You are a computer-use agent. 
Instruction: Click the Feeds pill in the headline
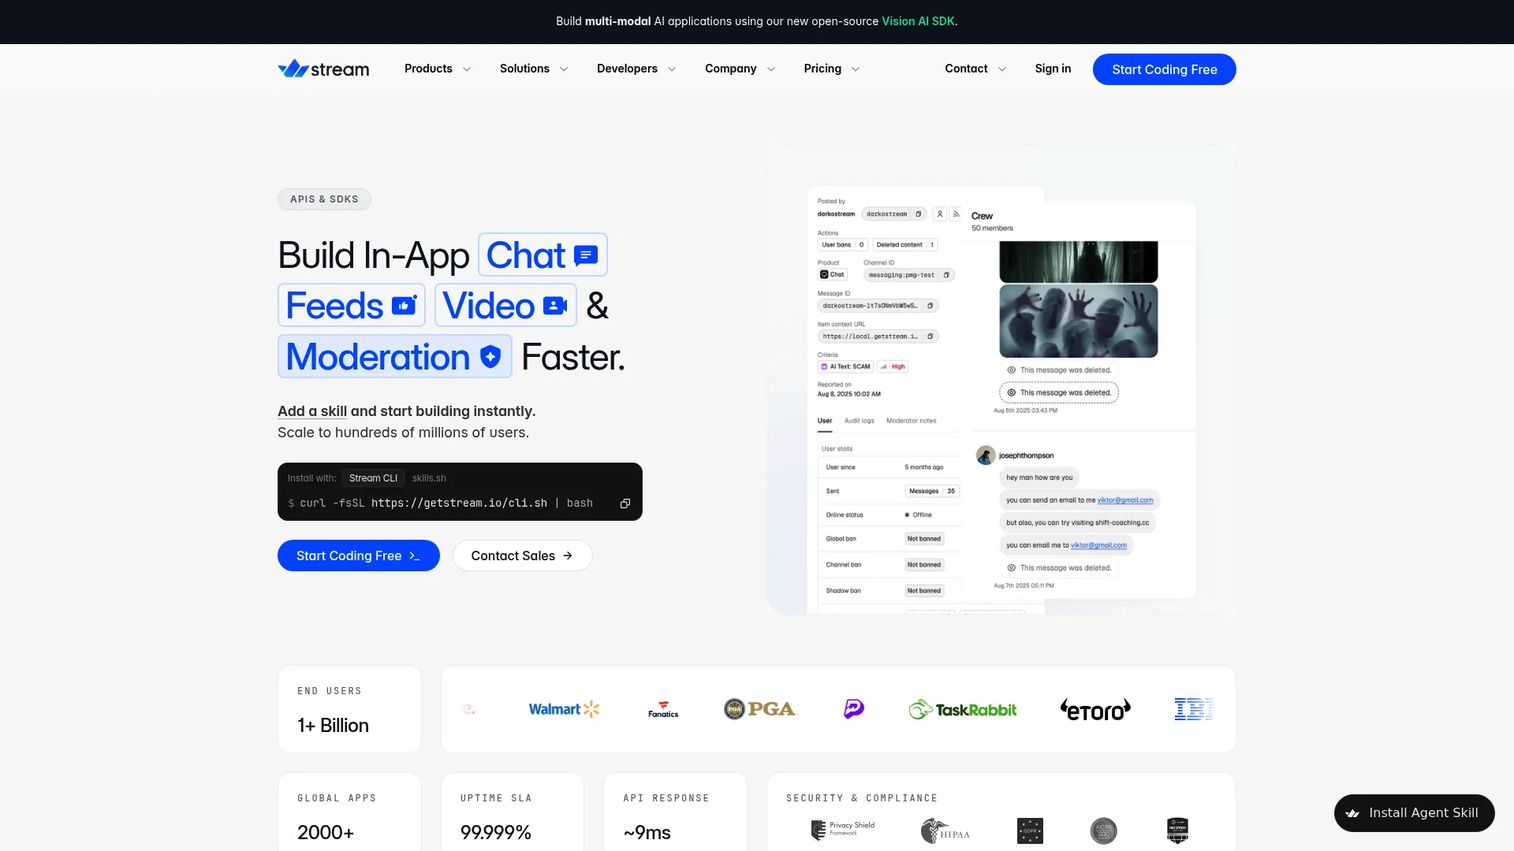pos(351,305)
